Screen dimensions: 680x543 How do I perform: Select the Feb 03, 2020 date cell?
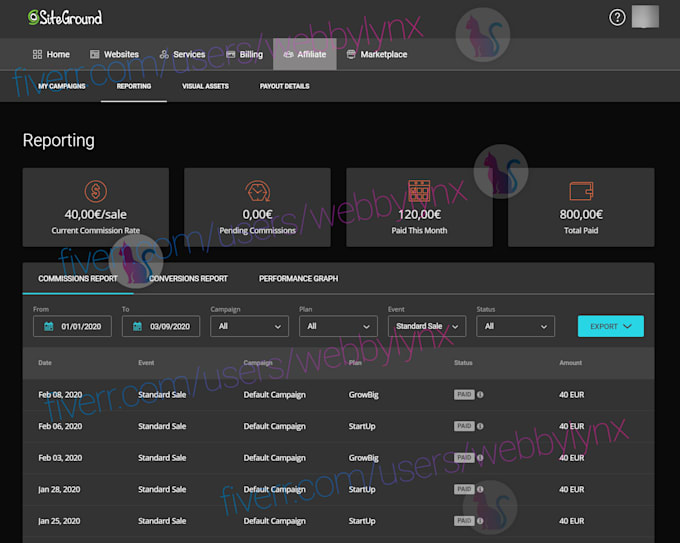click(60, 458)
